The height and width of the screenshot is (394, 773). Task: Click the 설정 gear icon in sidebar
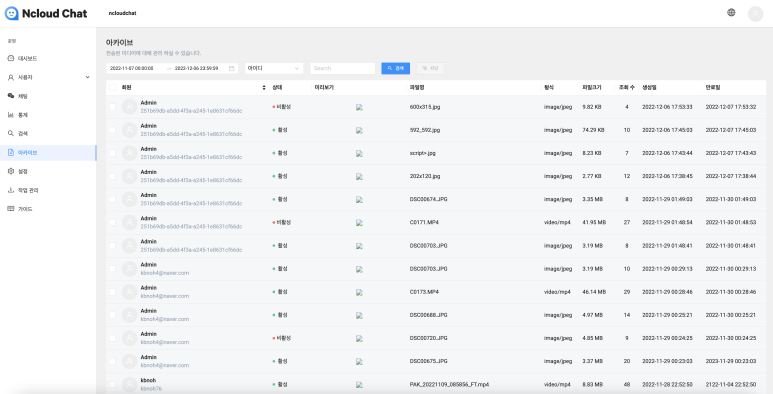point(11,171)
